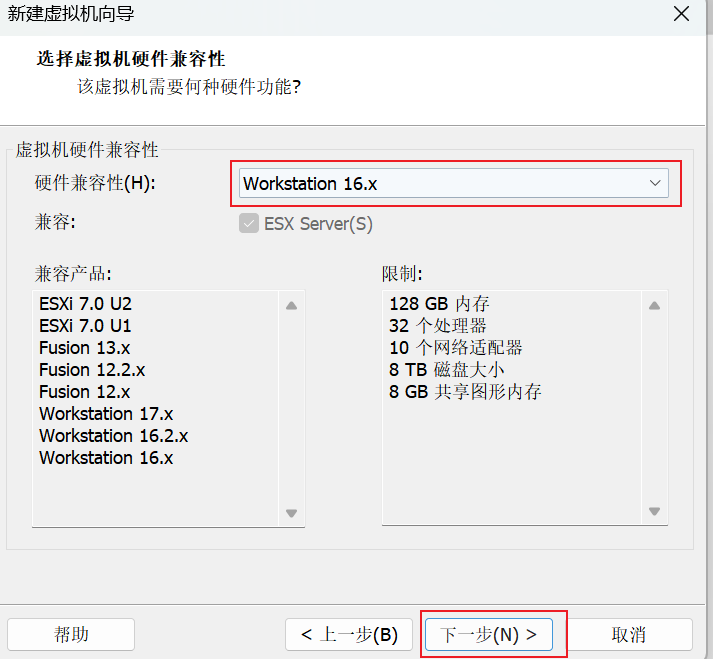Cancel the wizard with 取消

tap(629, 634)
